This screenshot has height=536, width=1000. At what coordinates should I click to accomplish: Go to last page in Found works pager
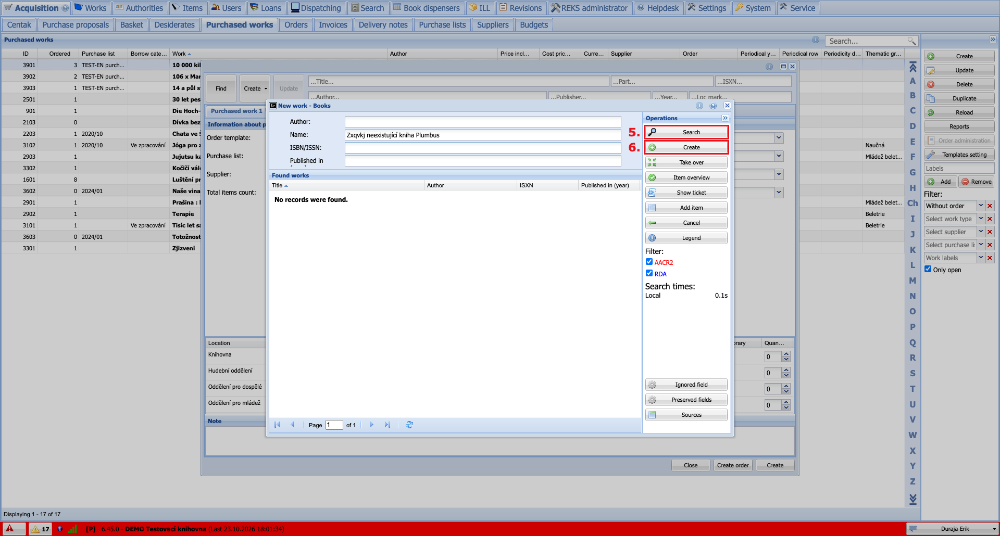(387, 424)
